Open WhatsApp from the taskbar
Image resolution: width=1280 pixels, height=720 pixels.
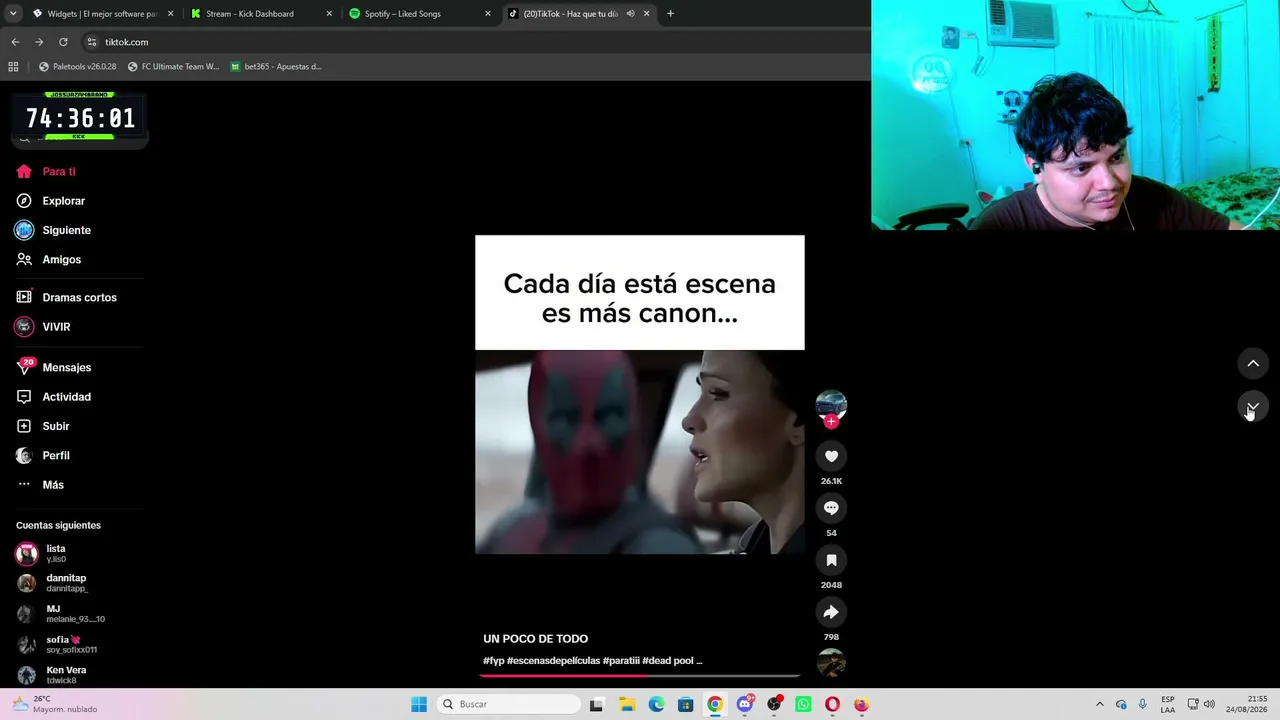803,704
